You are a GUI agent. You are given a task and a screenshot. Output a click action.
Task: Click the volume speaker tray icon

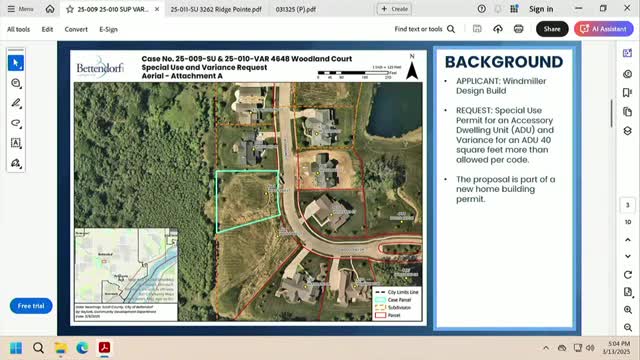click(x=590, y=348)
